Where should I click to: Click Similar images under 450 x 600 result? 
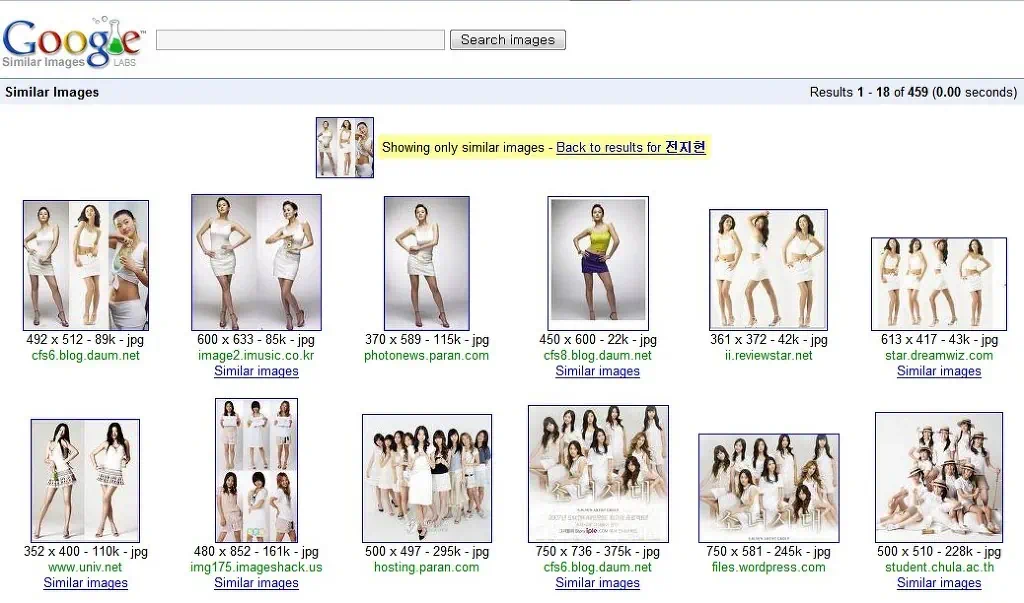(597, 371)
